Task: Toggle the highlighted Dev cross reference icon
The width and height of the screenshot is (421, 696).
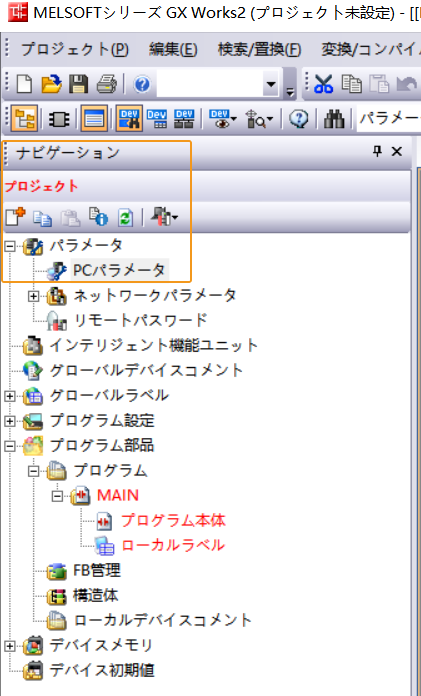Action: [129, 119]
